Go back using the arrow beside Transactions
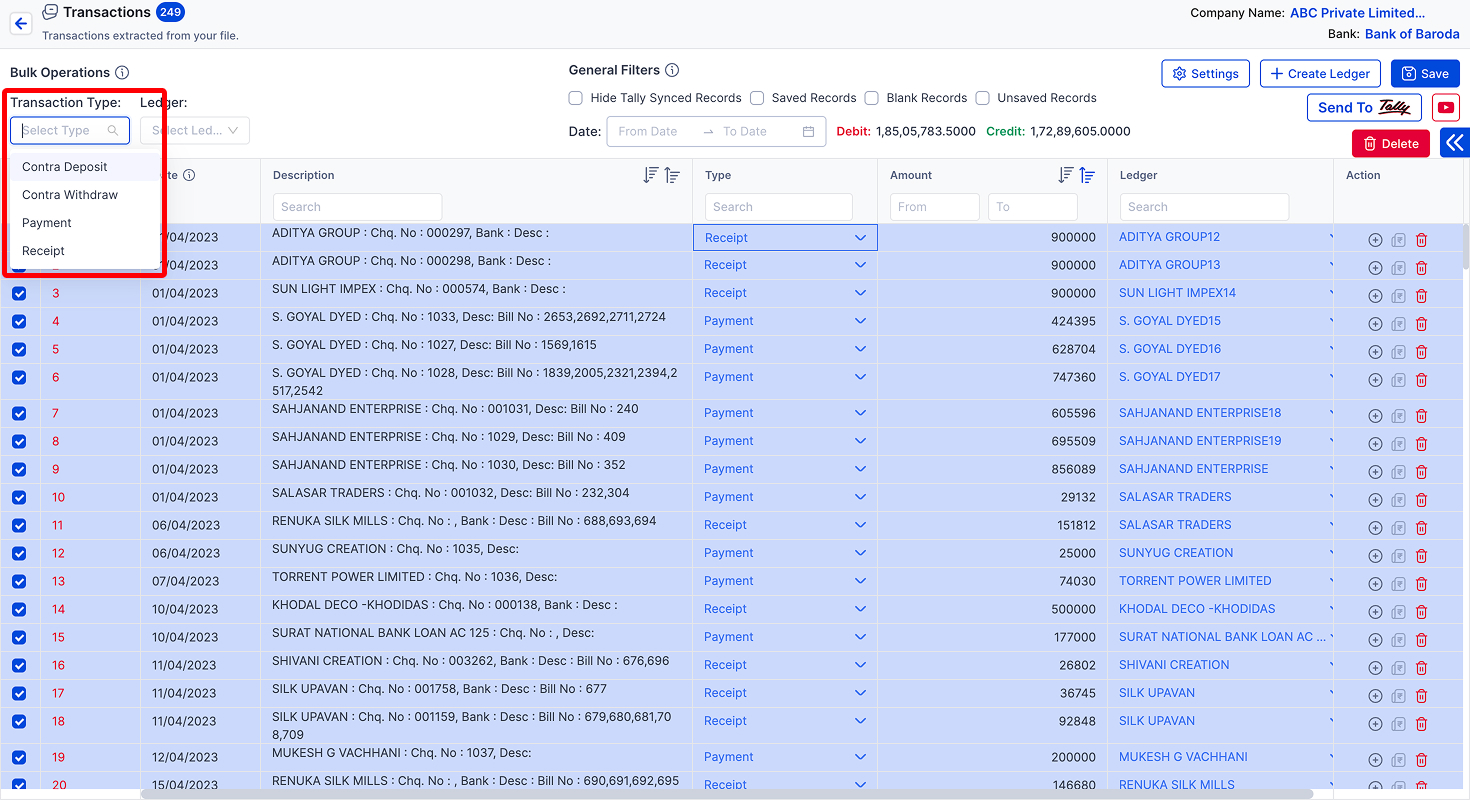The image size is (1470, 800). pos(20,24)
